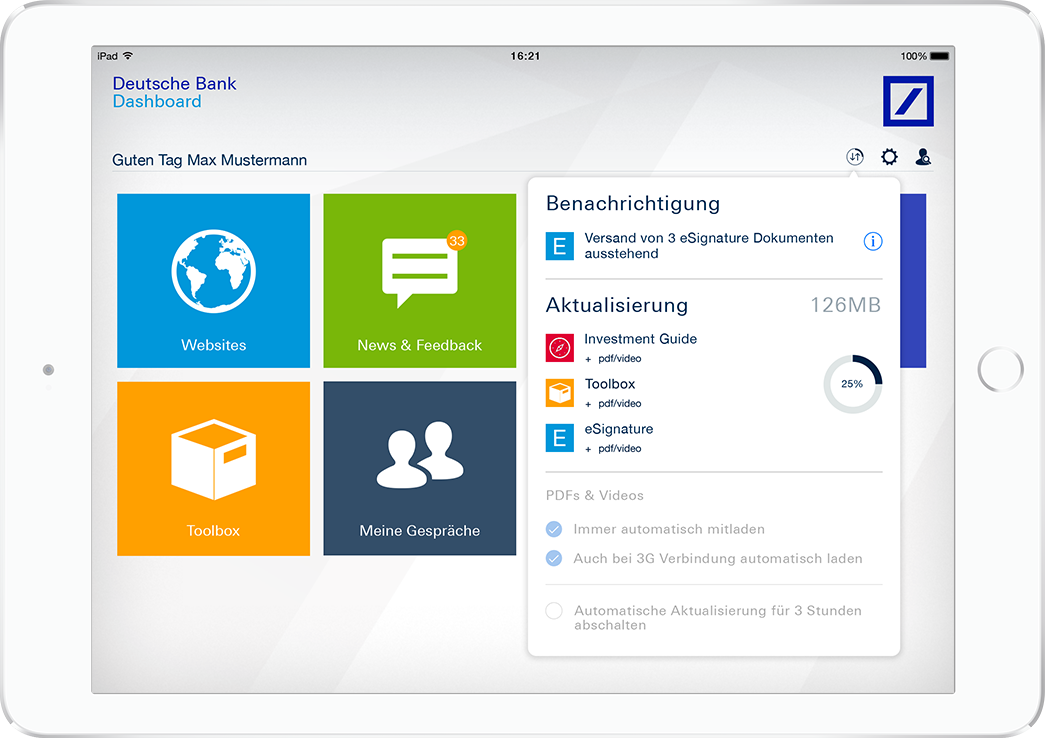1045x738 pixels.
Task: Tap the Toolbox icon in Aktualisierung list
Action: [560, 393]
